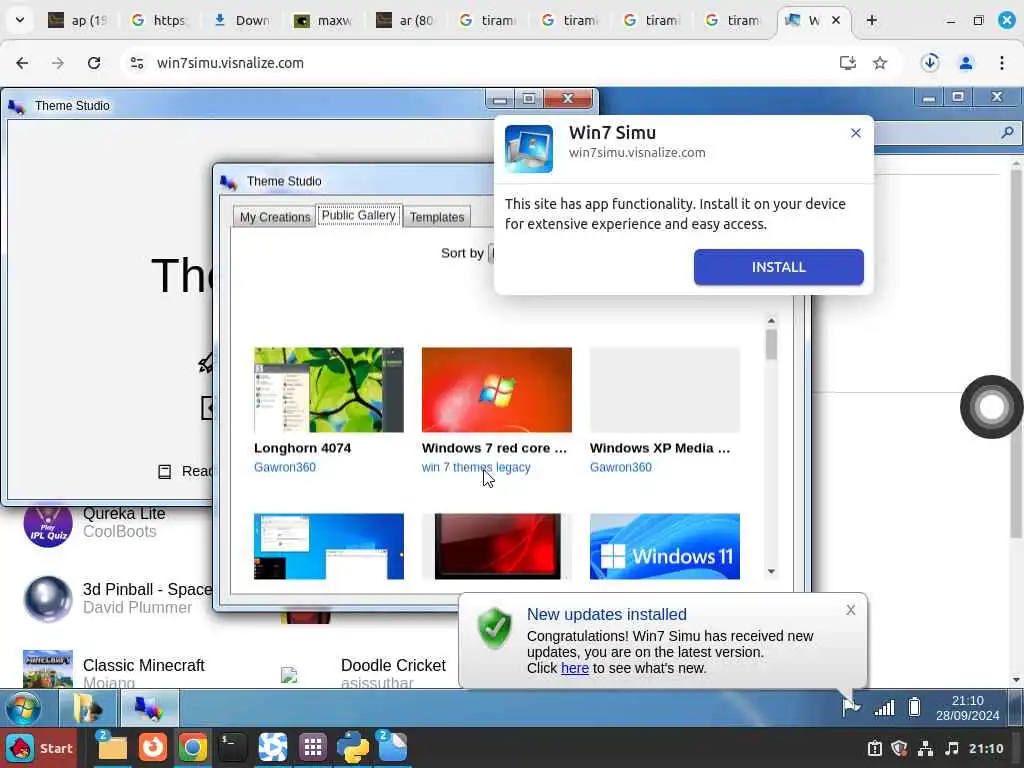Launch the 3d Pinball app icon

coord(48,599)
